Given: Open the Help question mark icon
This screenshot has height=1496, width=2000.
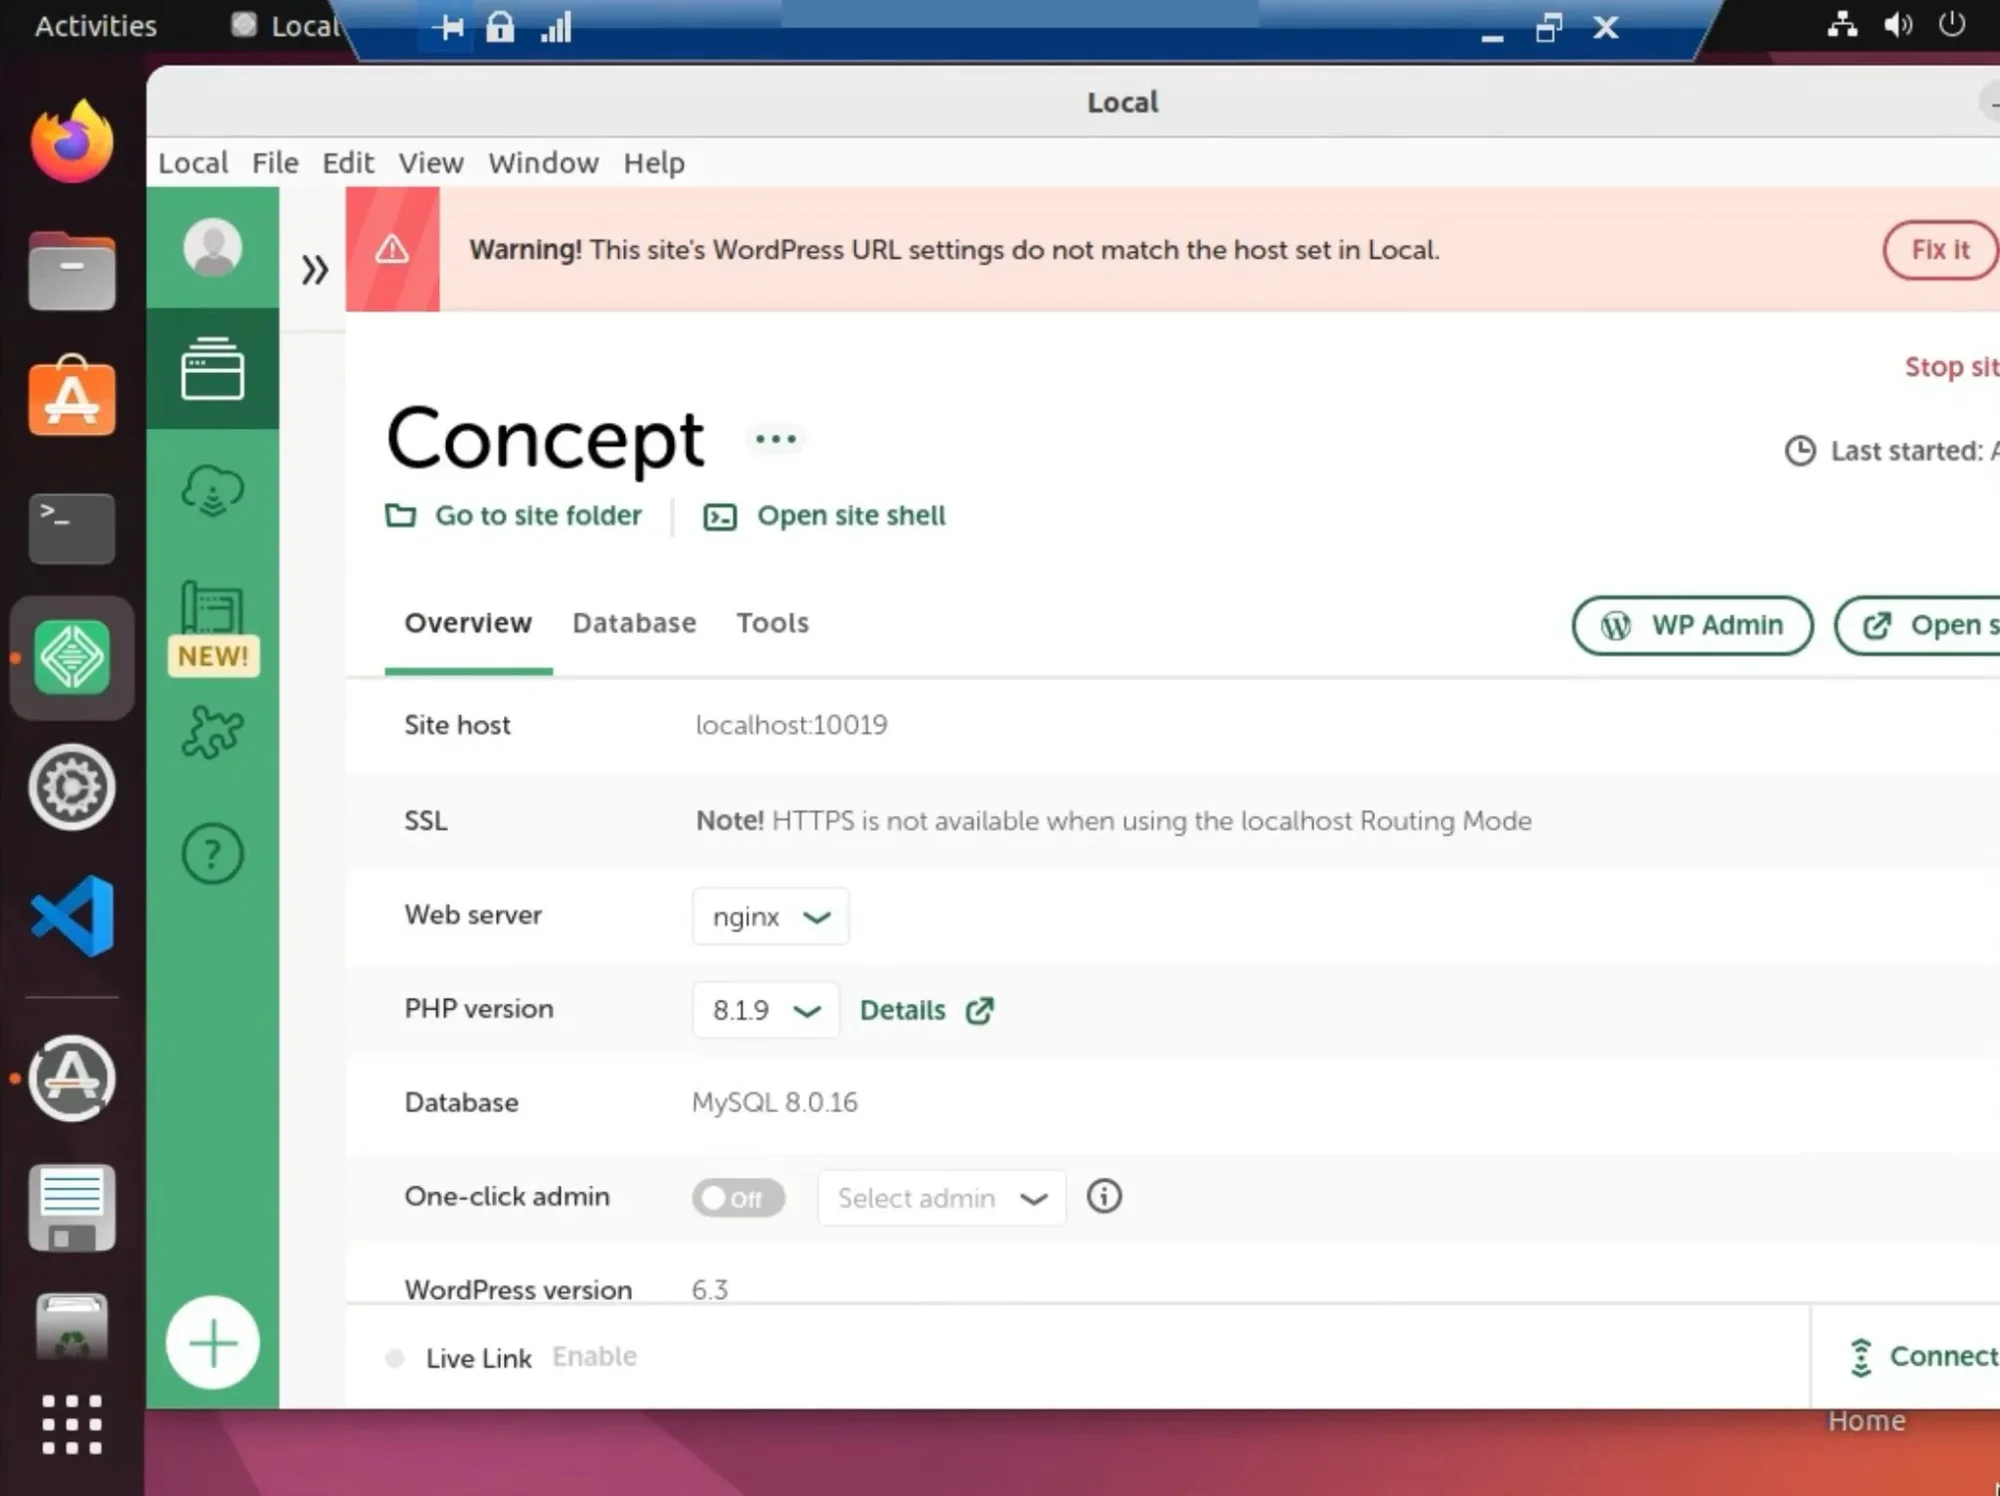Looking at the screenshot, I should [x=213, y=854].
